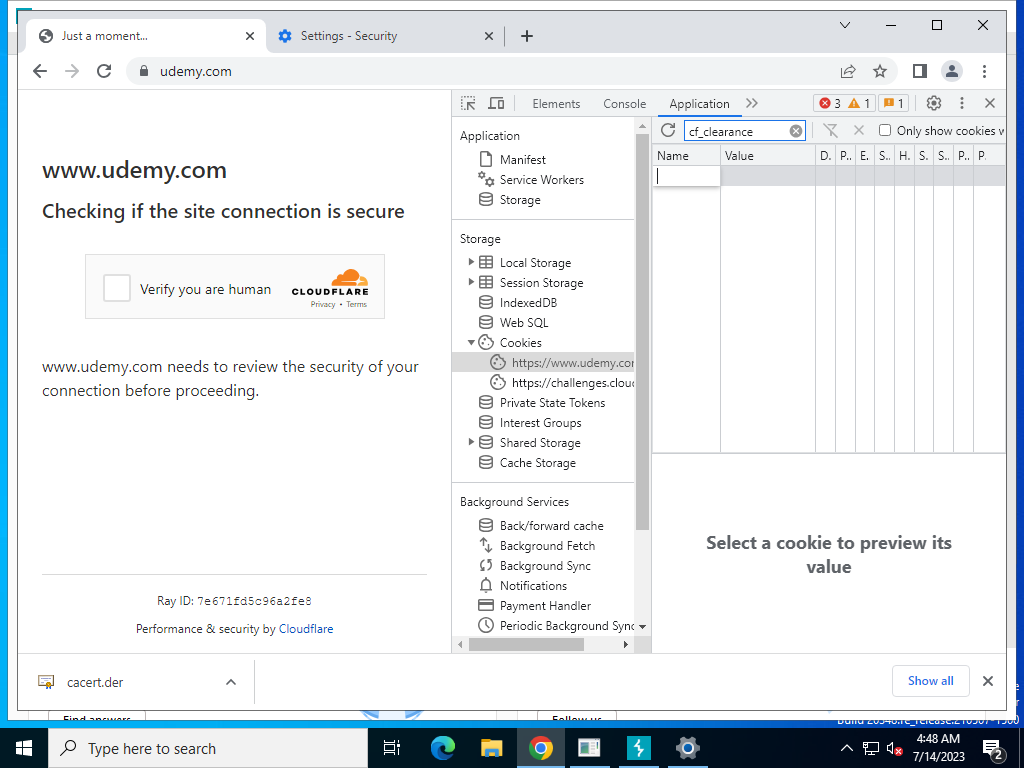The image size is (1024, 768).
Task: Check the Verify you are human box
Action: click(x=117, y=288)
